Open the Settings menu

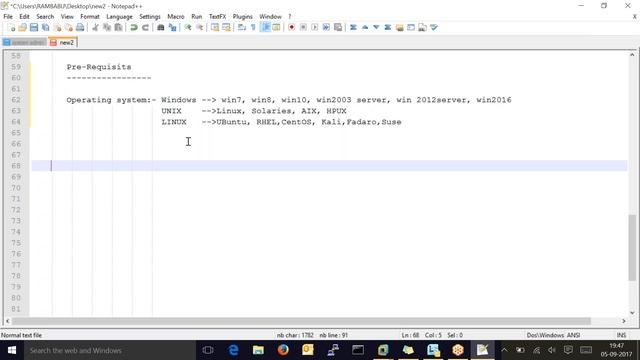coord(150,17)
